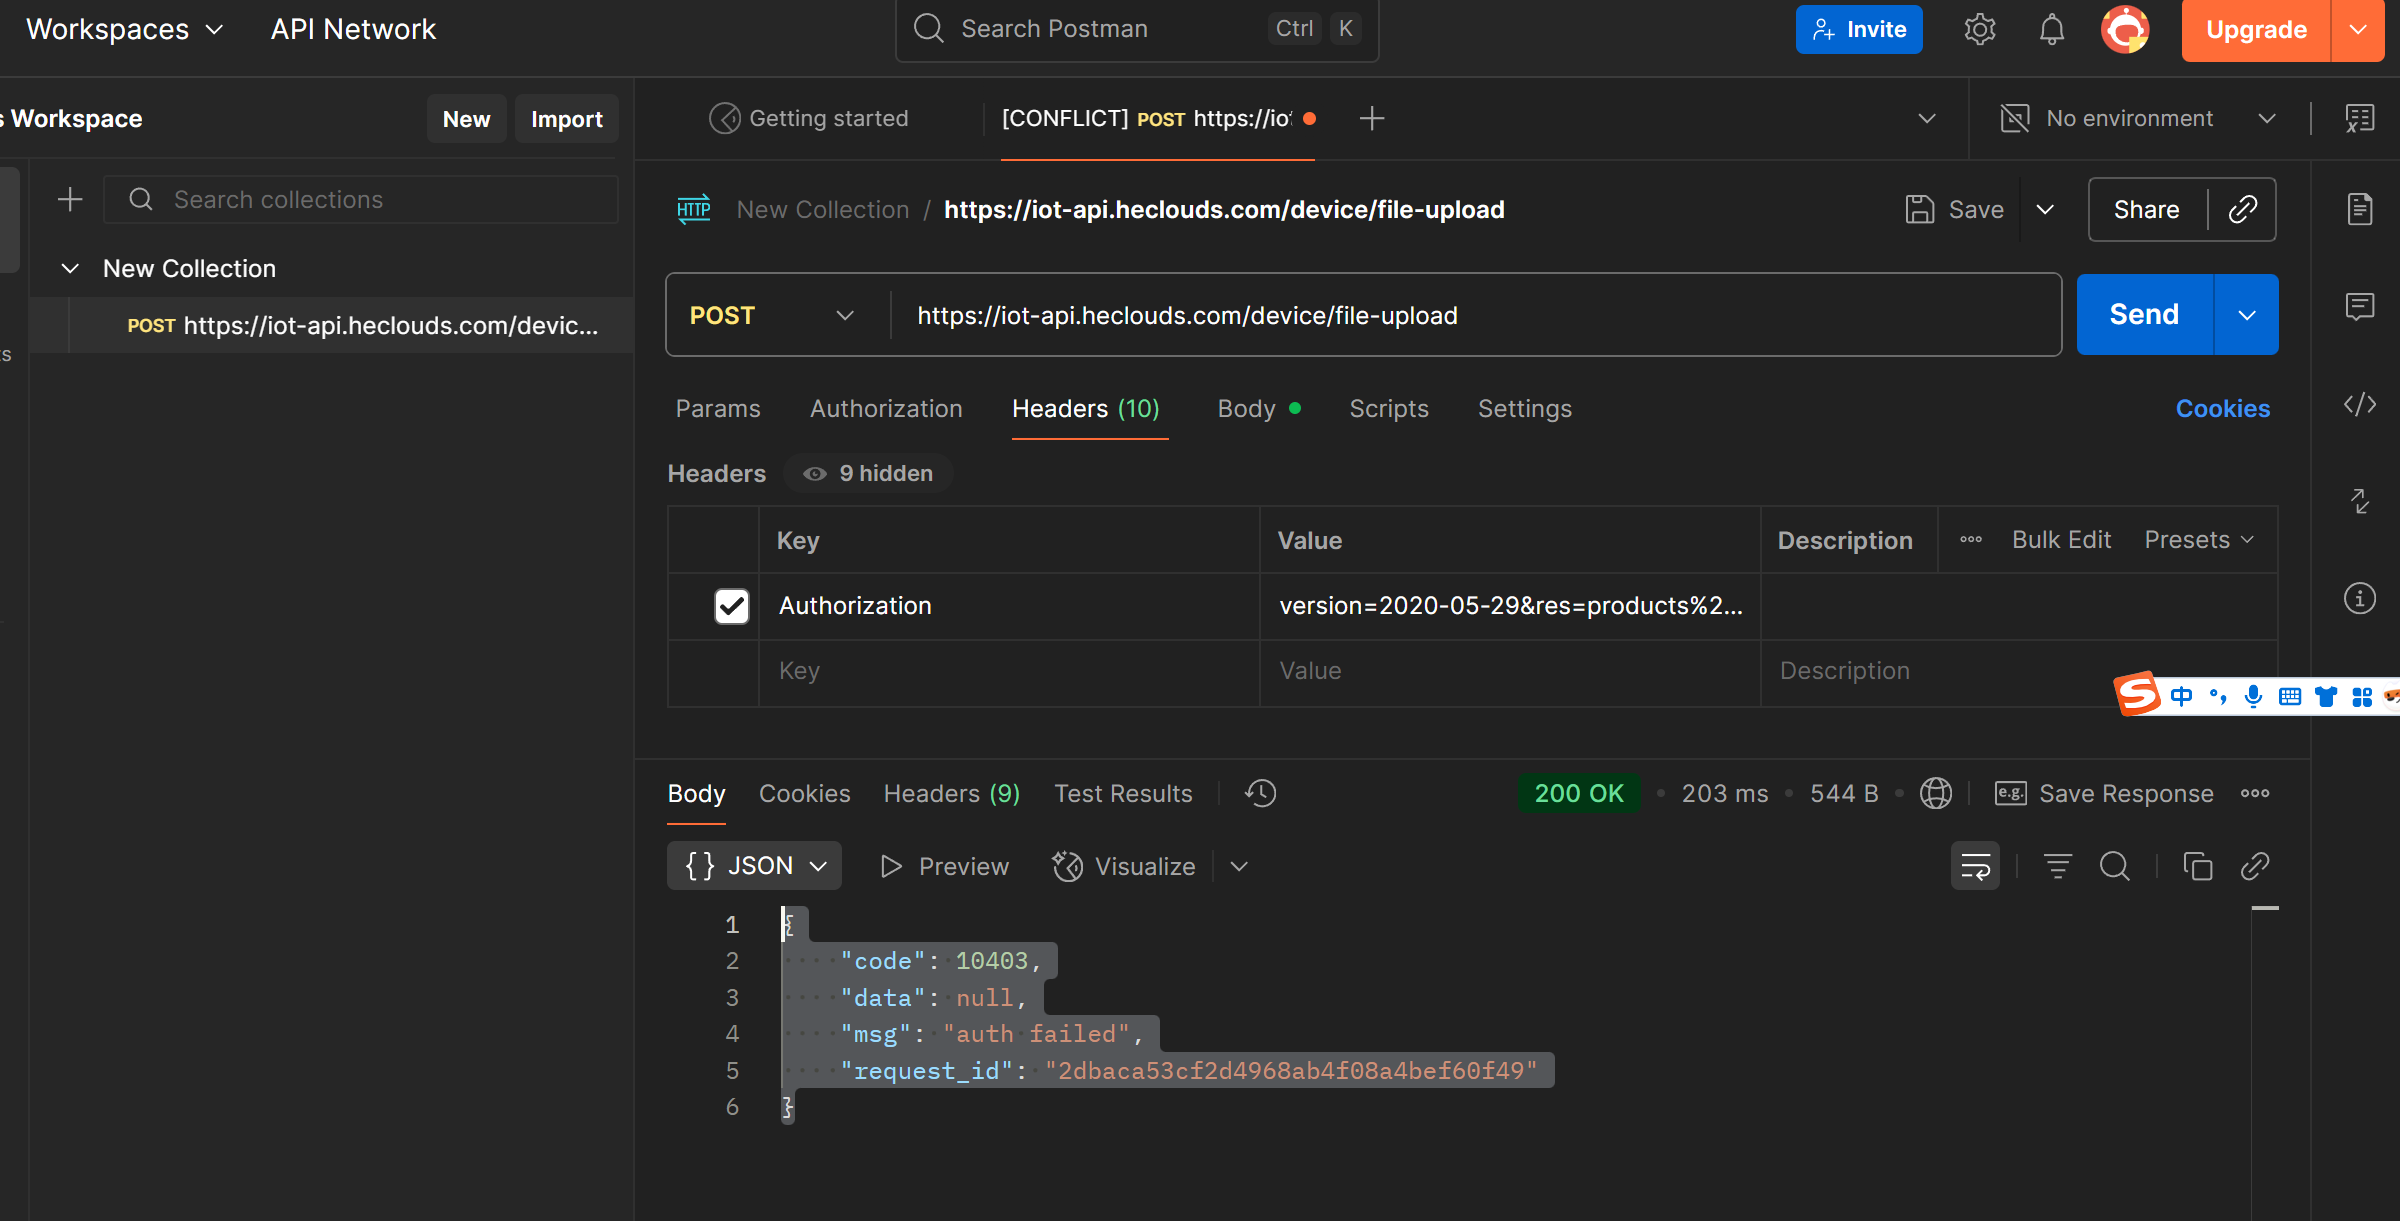Copy request link with link icon
The height and width of the screenshot is (1221, 2400).
point(2243,209)
